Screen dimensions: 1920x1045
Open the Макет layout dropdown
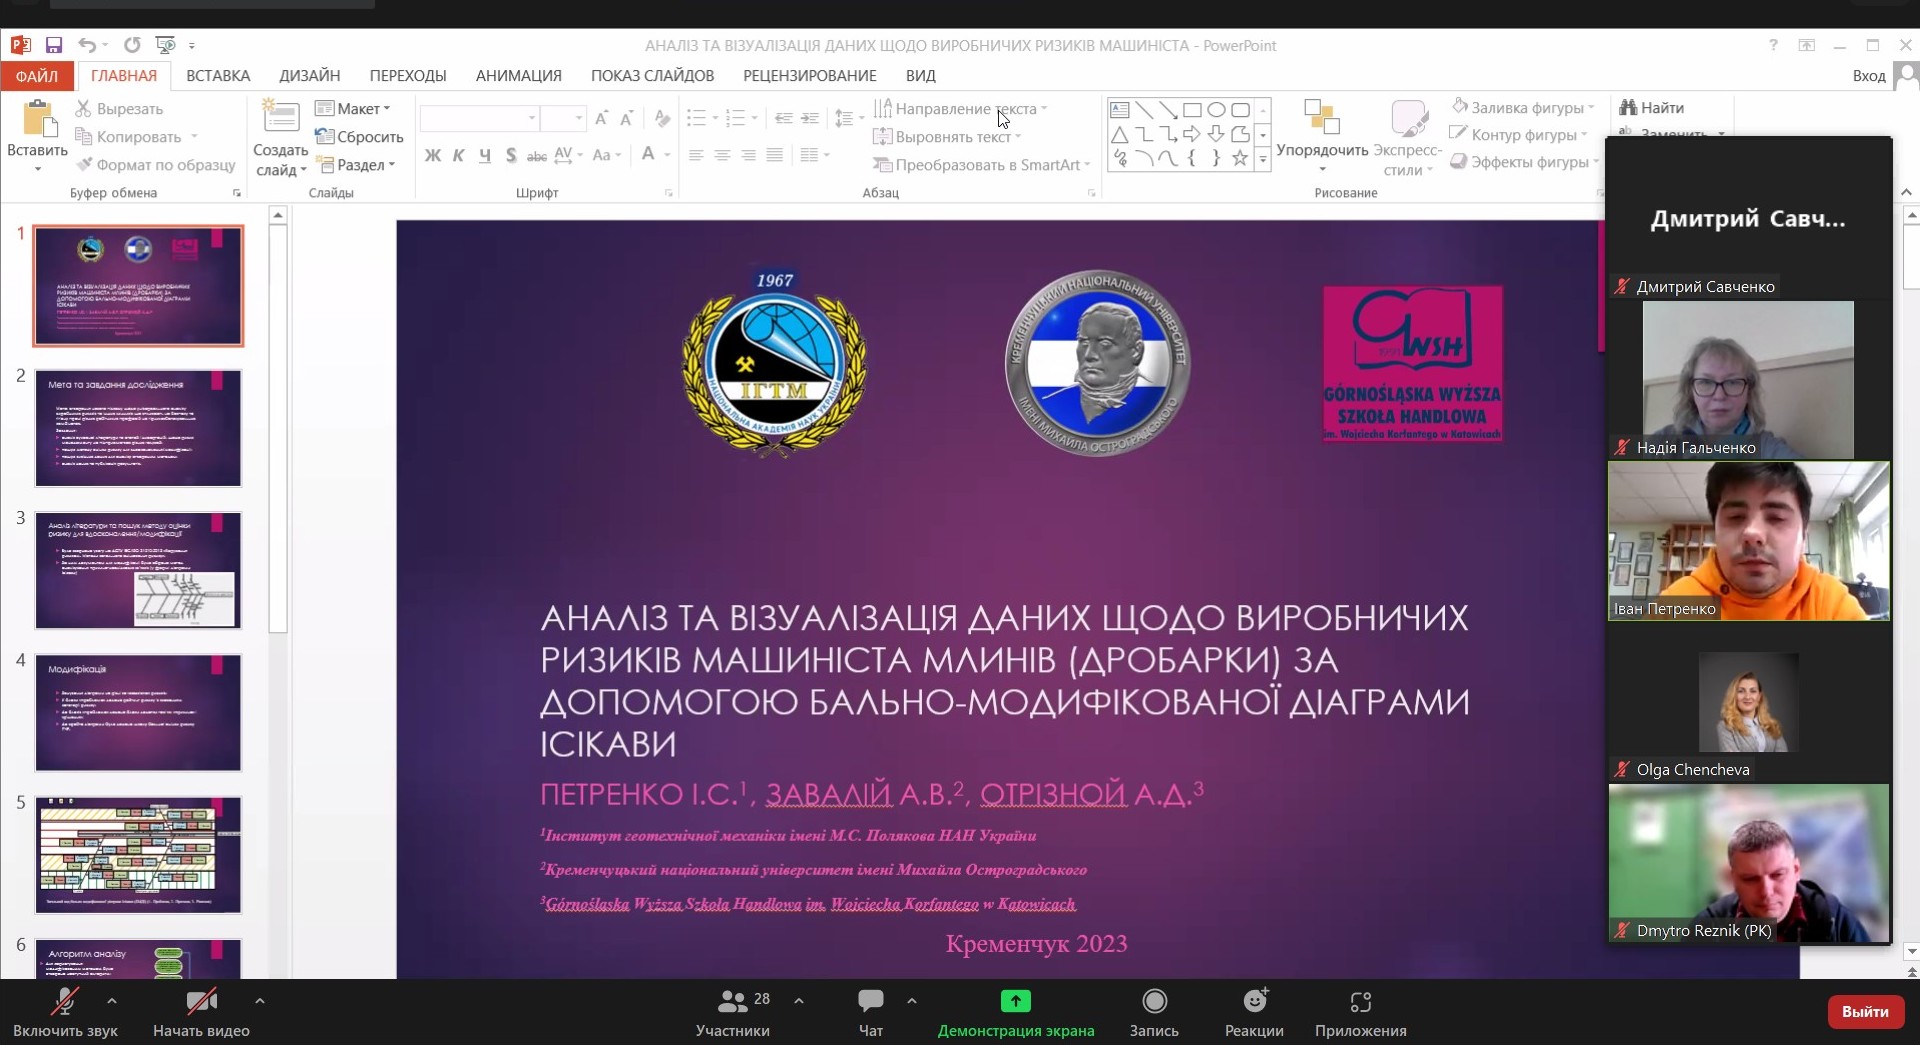(x=353, y=109)
